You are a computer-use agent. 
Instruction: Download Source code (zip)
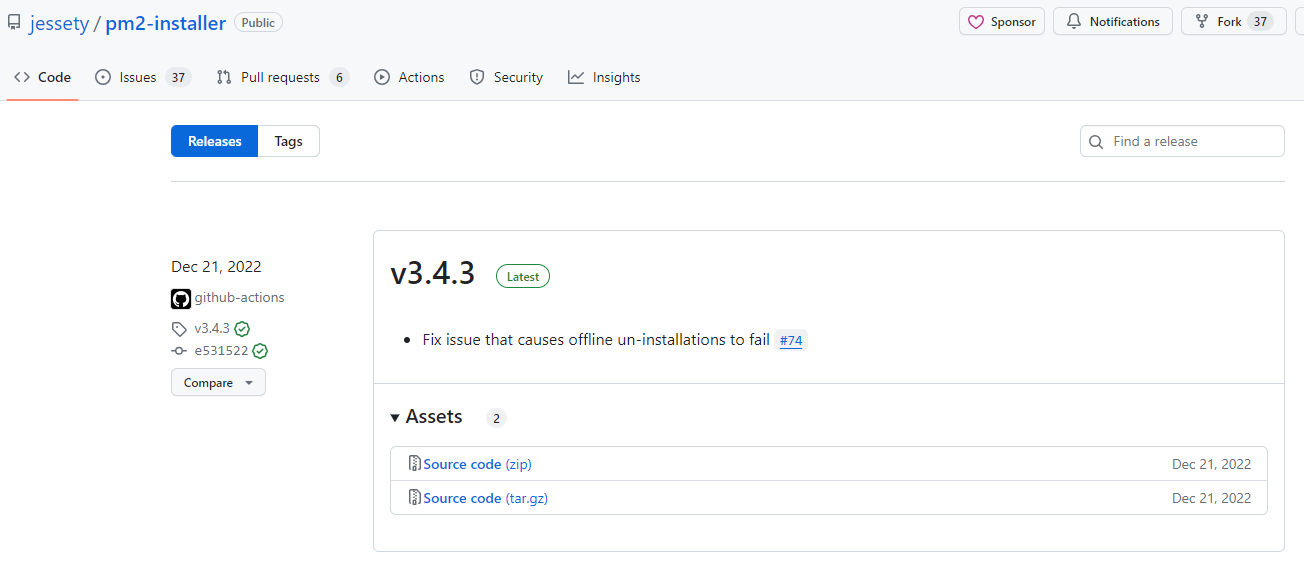pyautogui.click(x=477, y=464)
